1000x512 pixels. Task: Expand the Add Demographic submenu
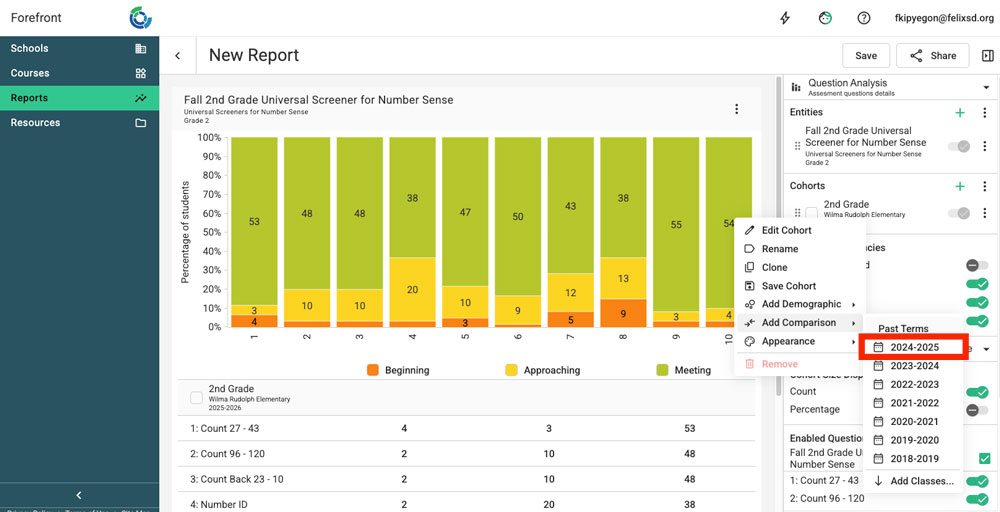pyautogui.click(x=801, y=304)
